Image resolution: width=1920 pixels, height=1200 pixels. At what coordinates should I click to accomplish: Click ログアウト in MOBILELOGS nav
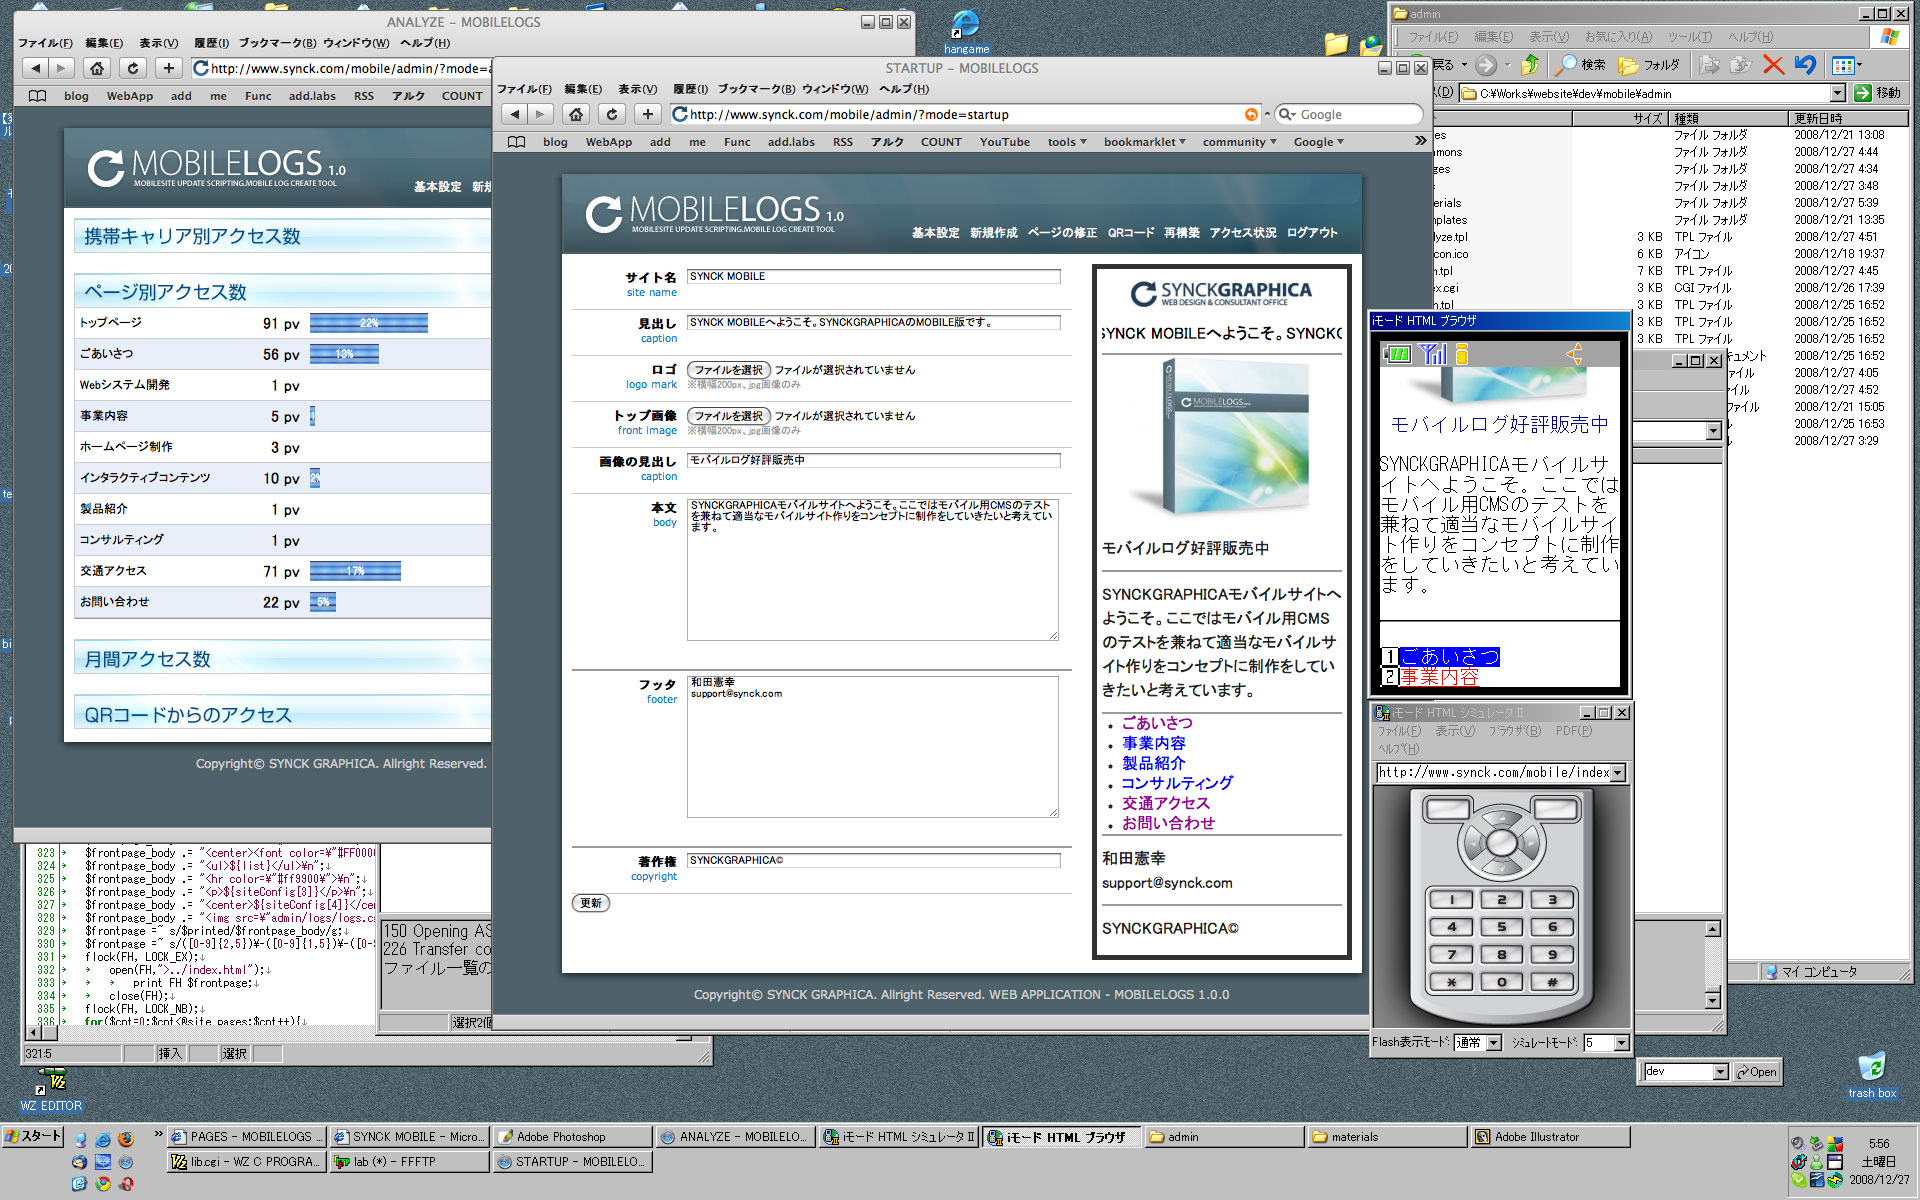pyautogui.click(x=1312, y=233)
